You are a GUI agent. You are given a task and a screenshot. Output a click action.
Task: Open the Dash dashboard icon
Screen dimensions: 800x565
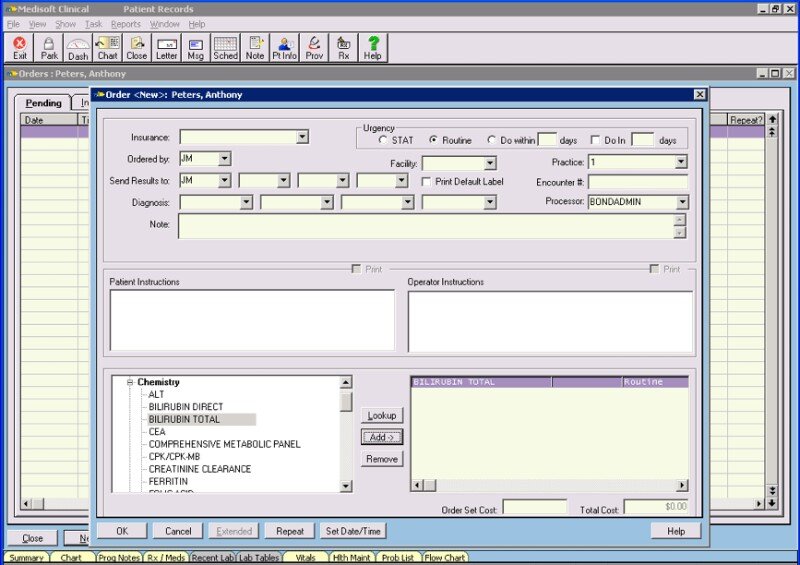pos(78,48)
